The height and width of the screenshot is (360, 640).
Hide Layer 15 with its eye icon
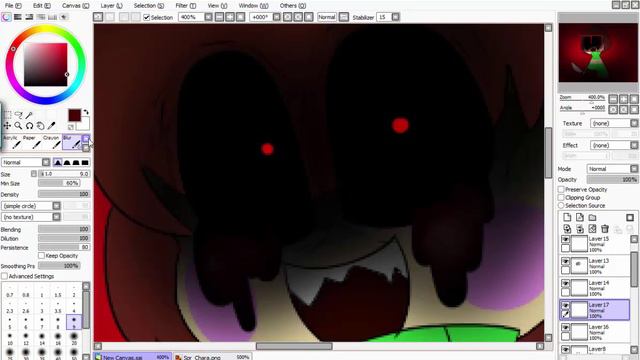pyautogui.click(x=565, y=240)
